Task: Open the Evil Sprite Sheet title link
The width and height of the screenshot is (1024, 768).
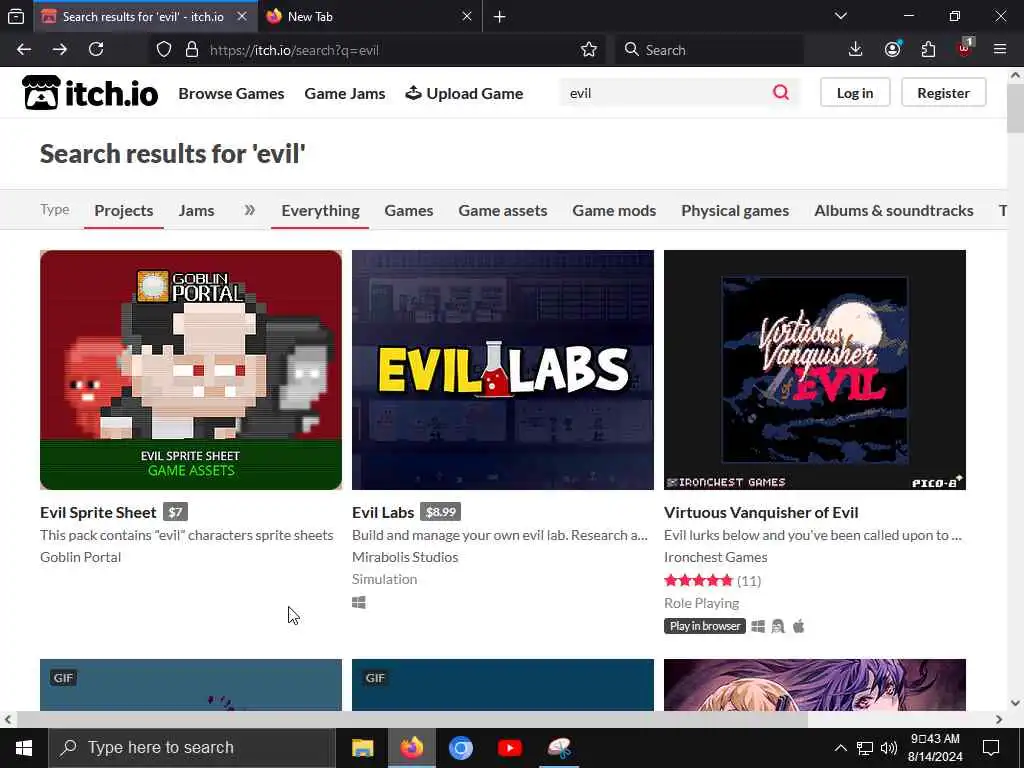Action: pos(98,513)
